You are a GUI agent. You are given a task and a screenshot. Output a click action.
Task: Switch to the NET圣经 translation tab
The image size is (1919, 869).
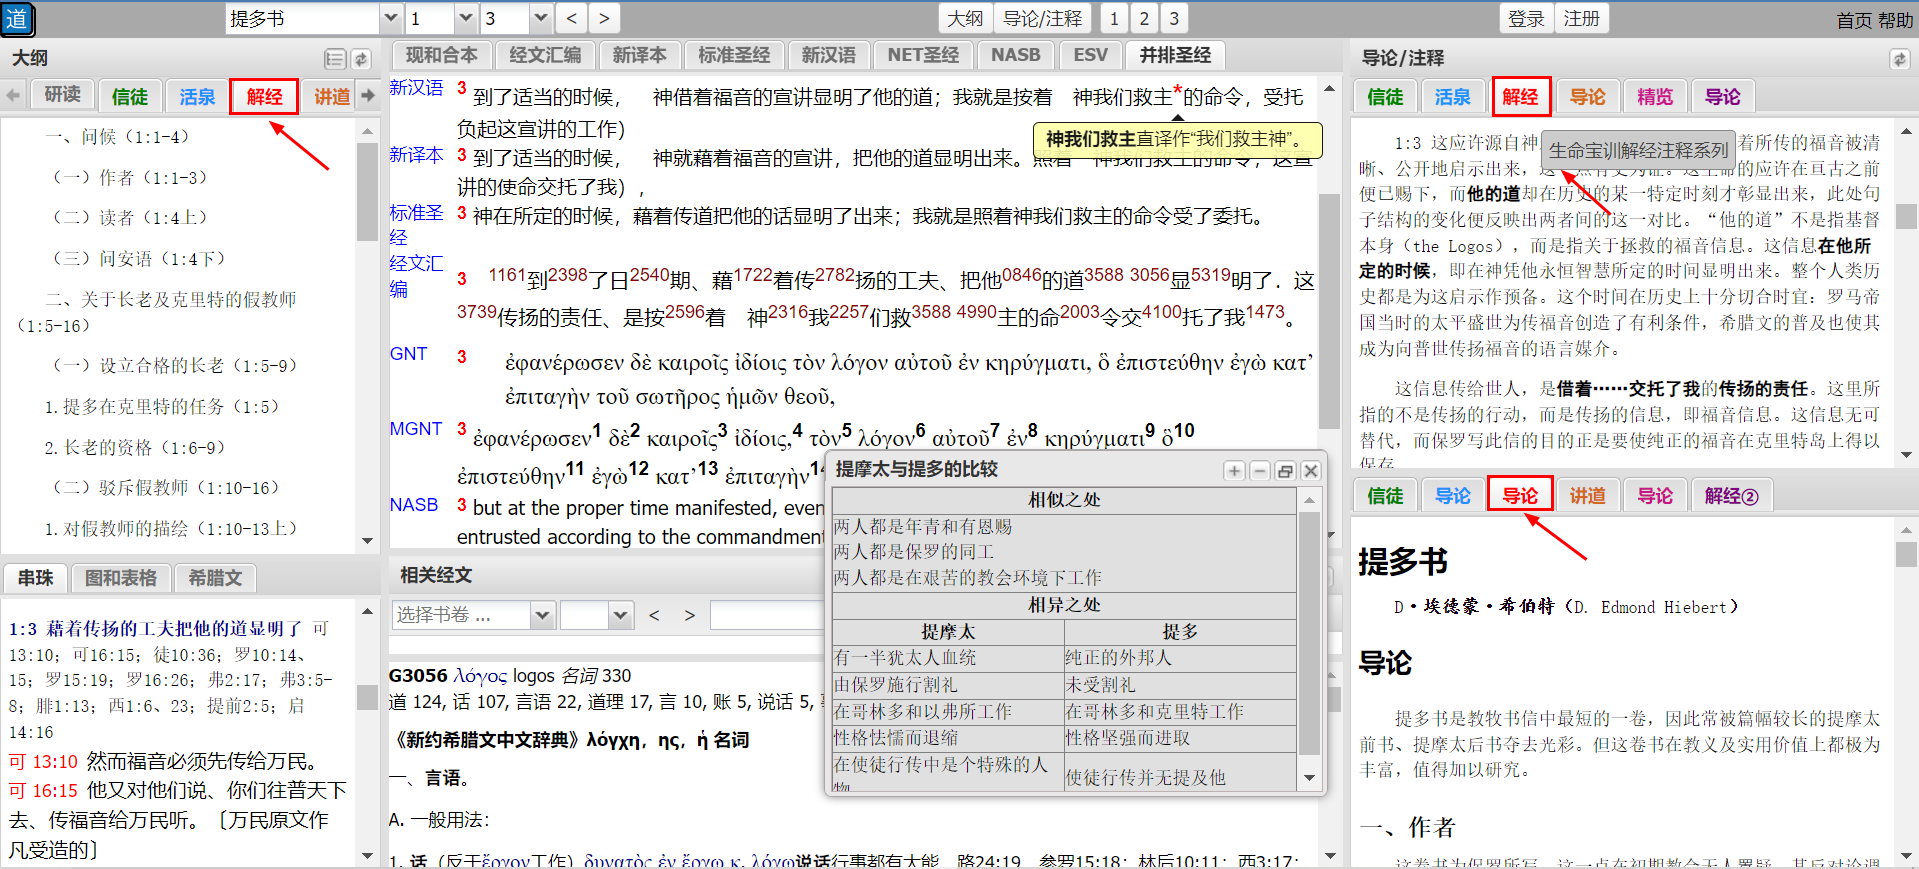[922, 55]
